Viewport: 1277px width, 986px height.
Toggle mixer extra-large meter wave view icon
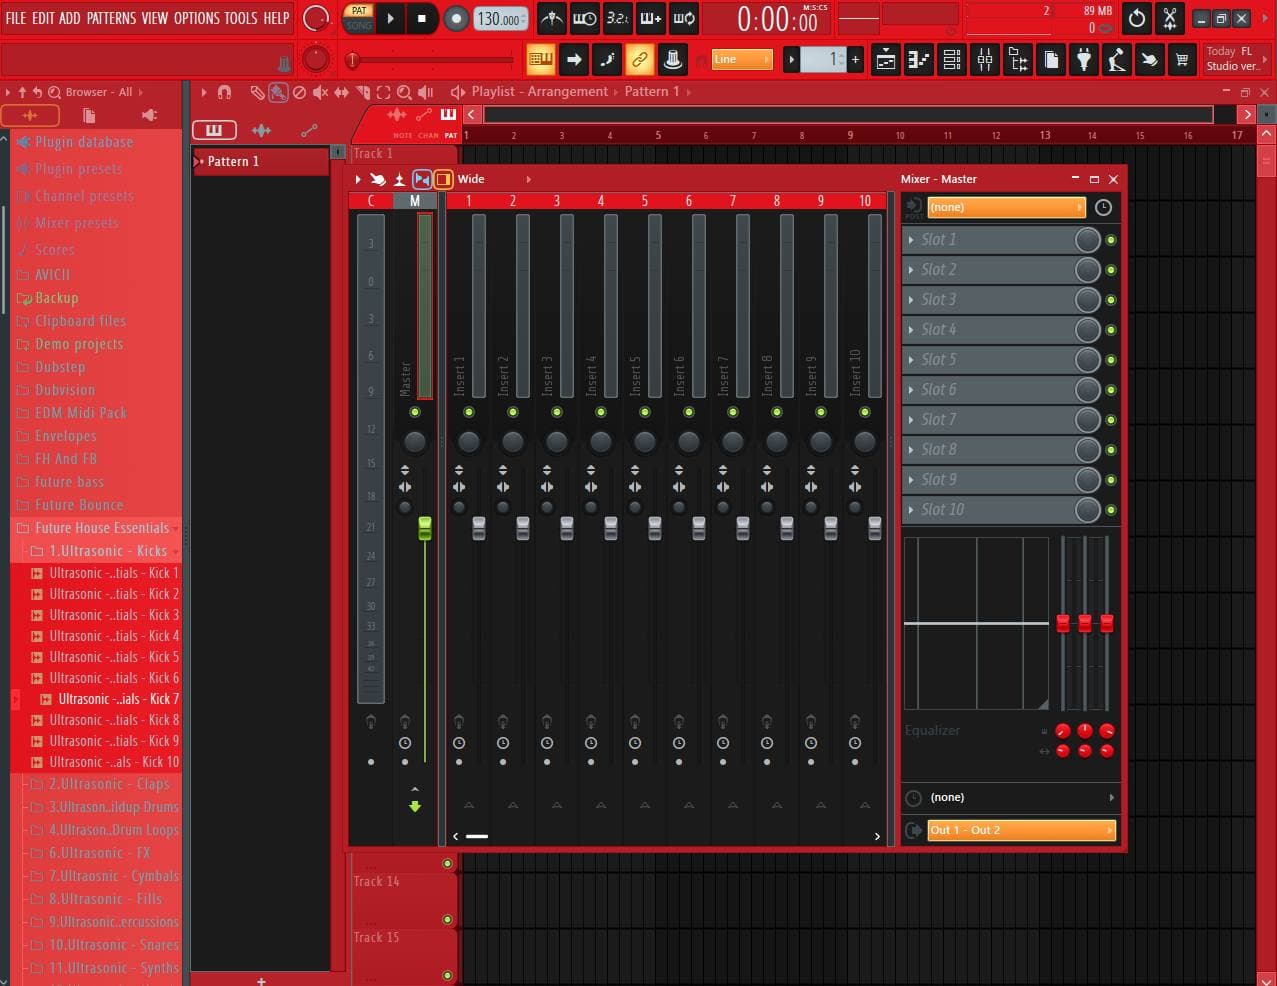422,179
